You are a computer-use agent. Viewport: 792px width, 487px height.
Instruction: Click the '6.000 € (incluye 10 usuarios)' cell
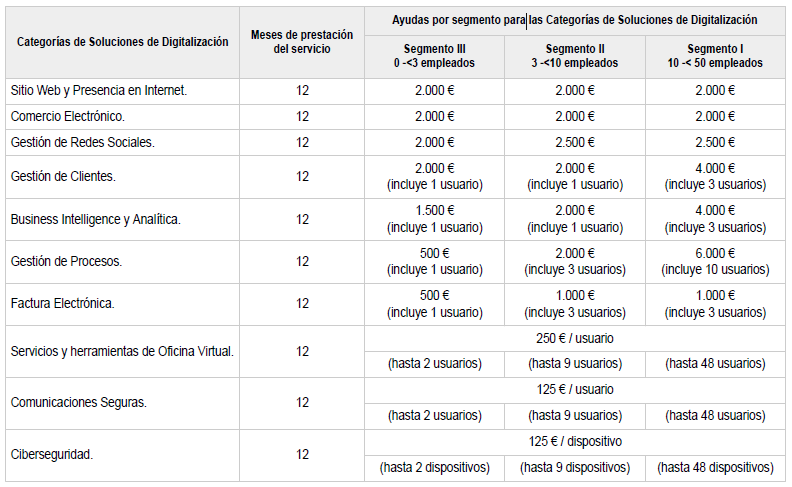pos(715,262)
